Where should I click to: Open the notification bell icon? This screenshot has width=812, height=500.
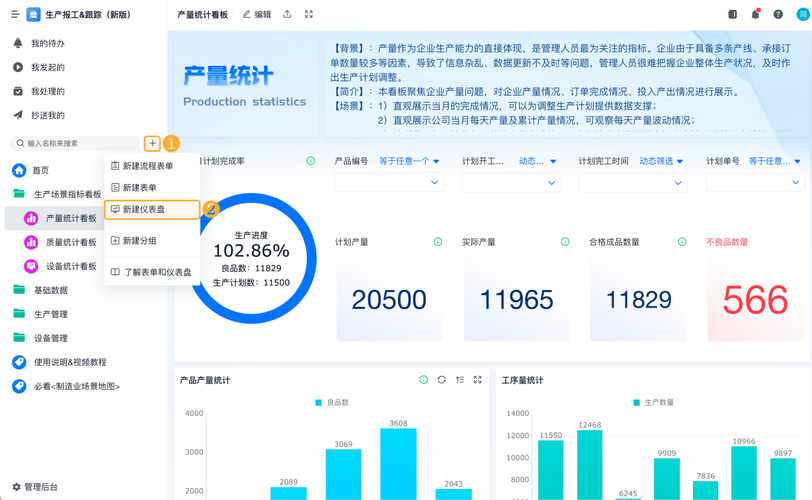[755, 14]
